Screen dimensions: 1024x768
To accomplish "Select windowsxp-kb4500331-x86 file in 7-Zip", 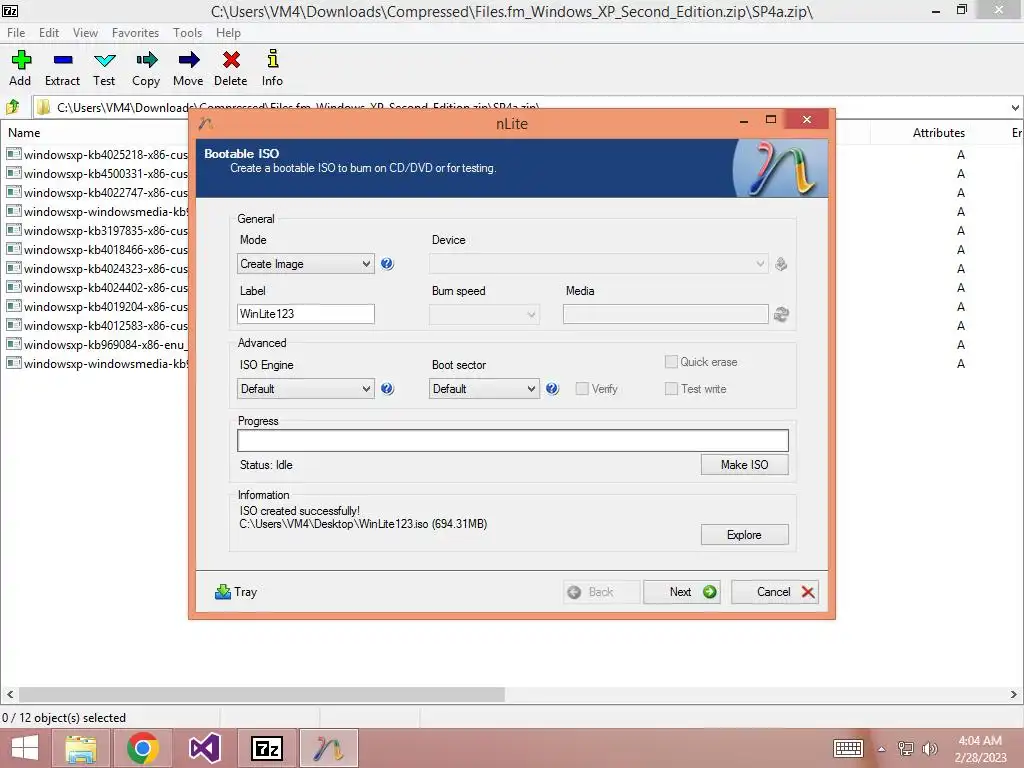I will 97,174.
